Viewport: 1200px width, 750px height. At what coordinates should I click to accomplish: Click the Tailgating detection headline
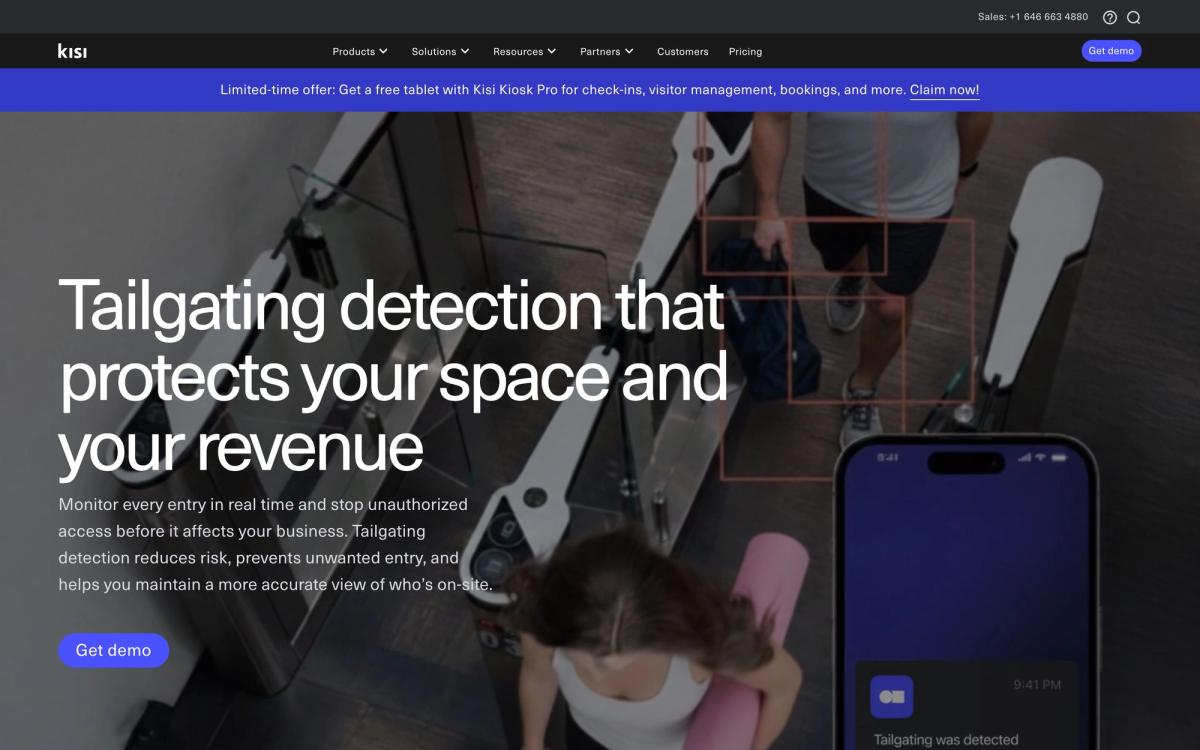(393, 376)
